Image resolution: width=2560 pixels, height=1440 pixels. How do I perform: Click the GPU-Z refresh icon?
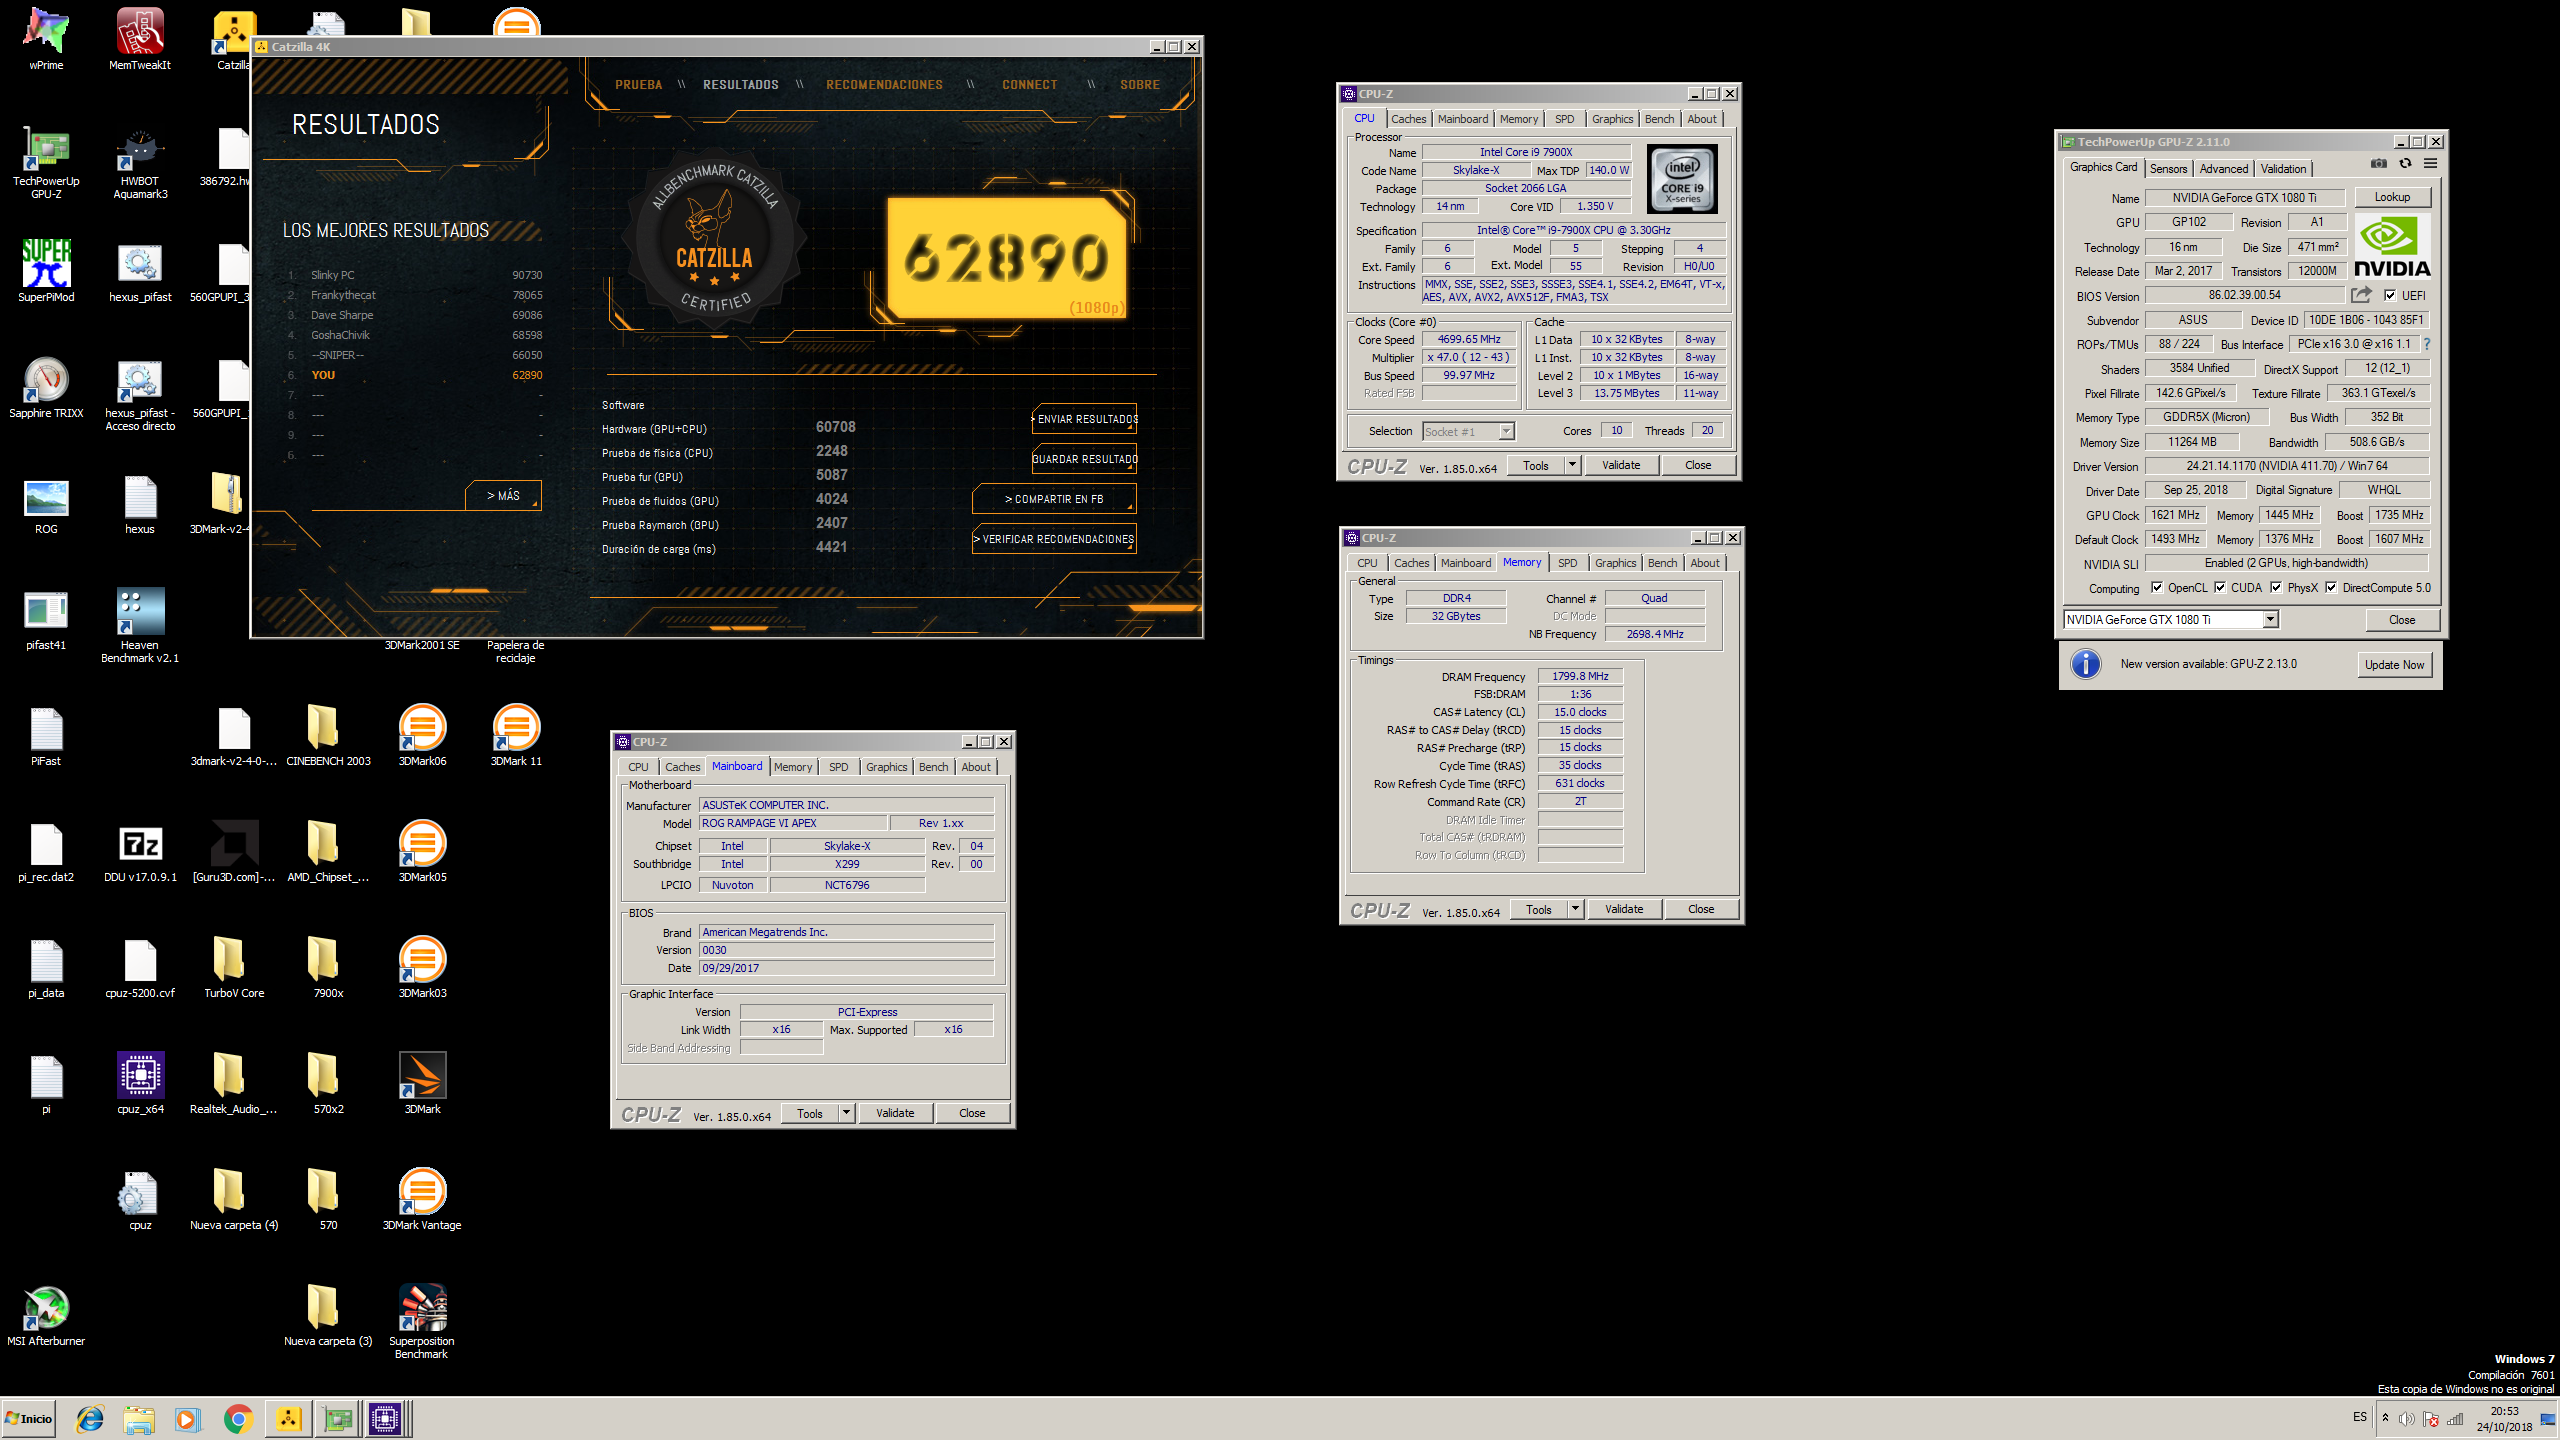(x=2405, y=163)
